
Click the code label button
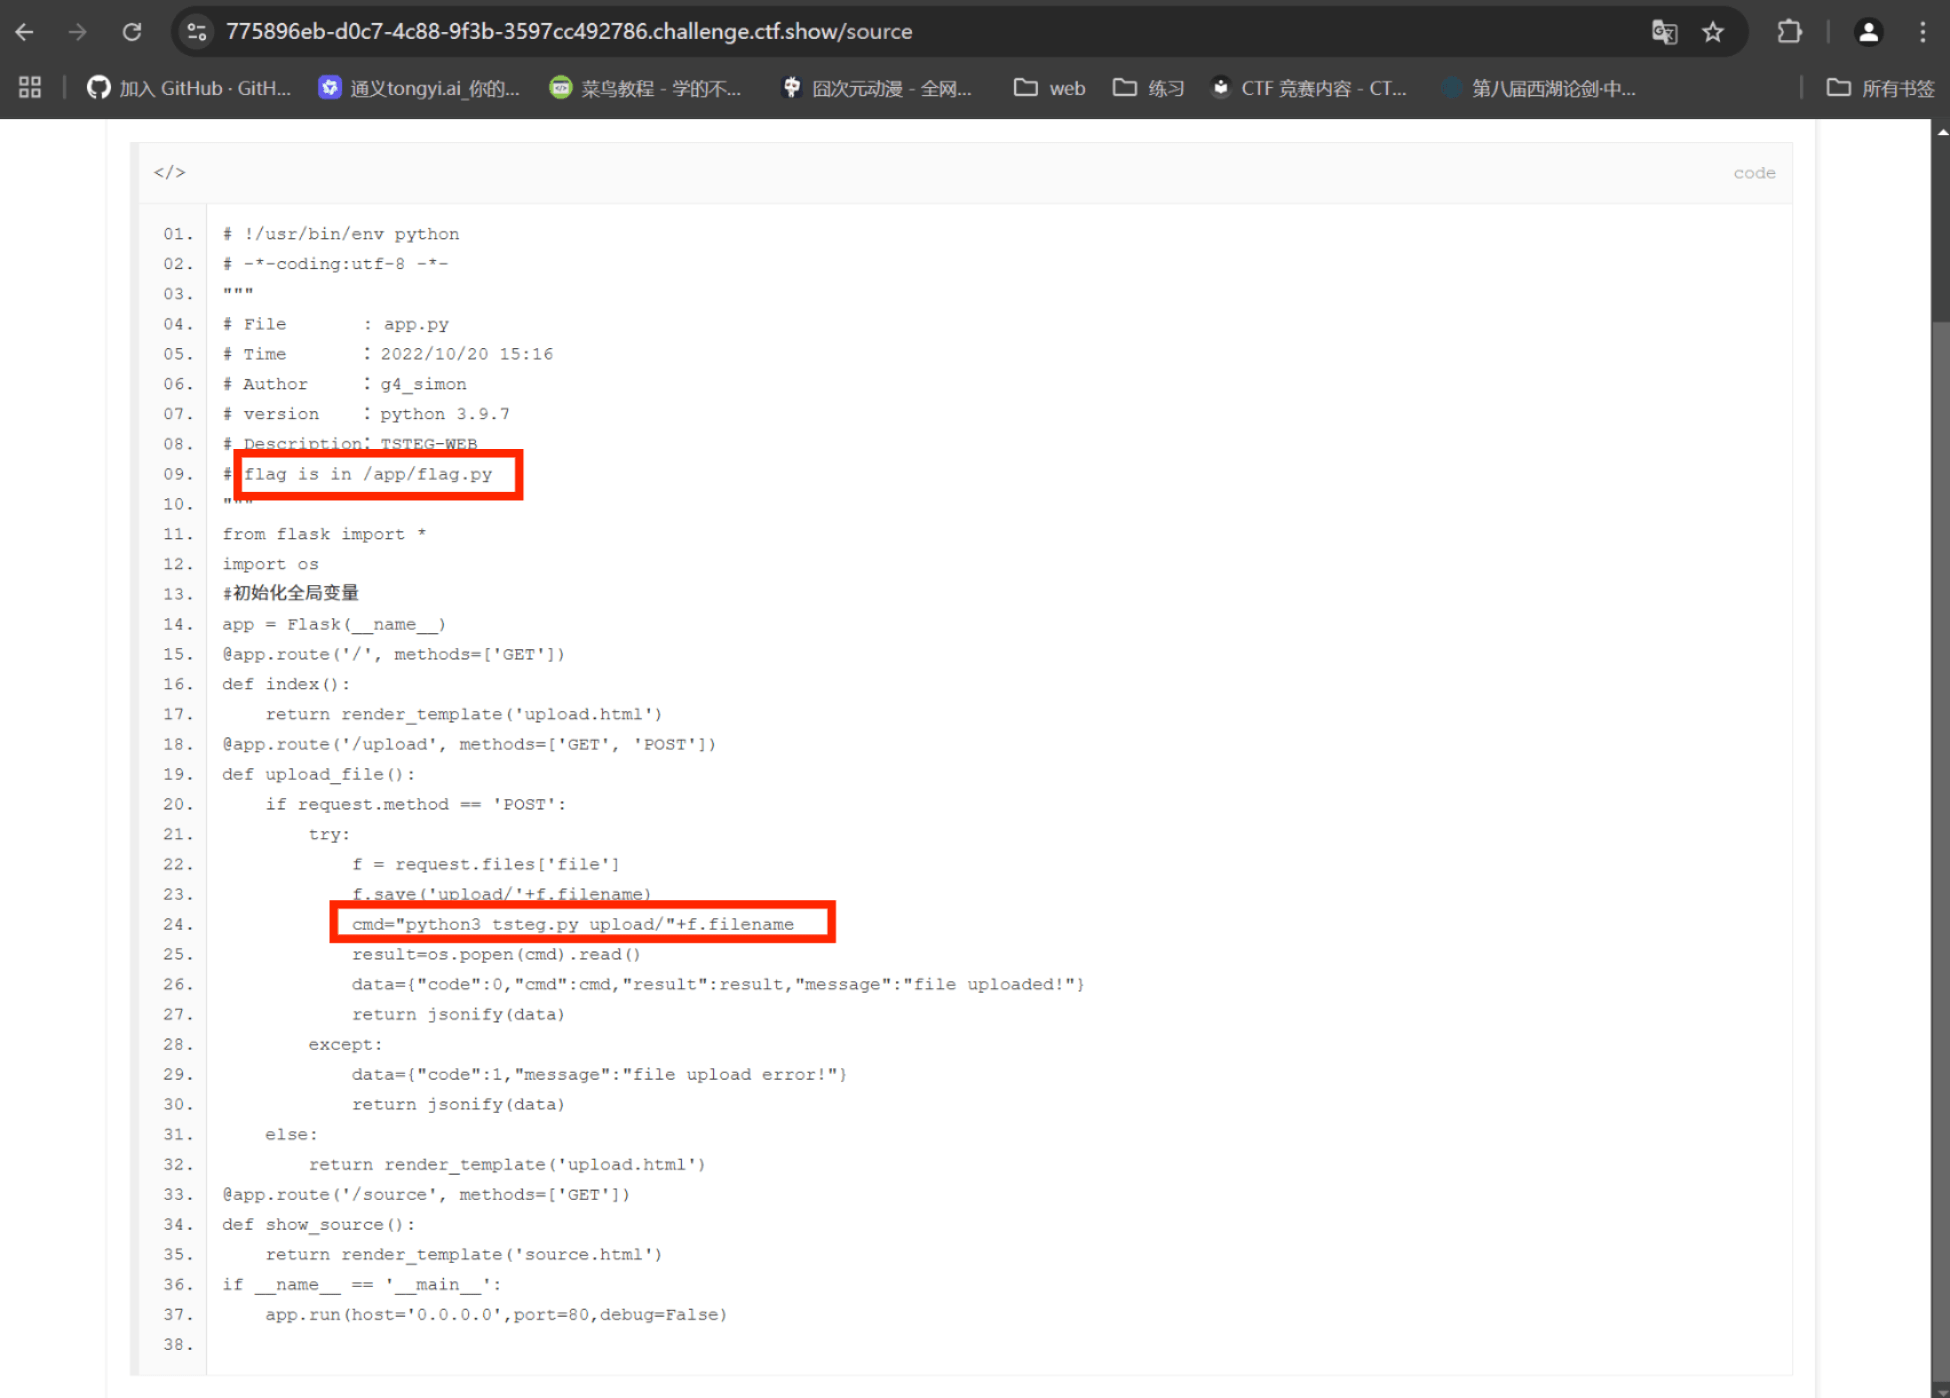click(1754, 173)
